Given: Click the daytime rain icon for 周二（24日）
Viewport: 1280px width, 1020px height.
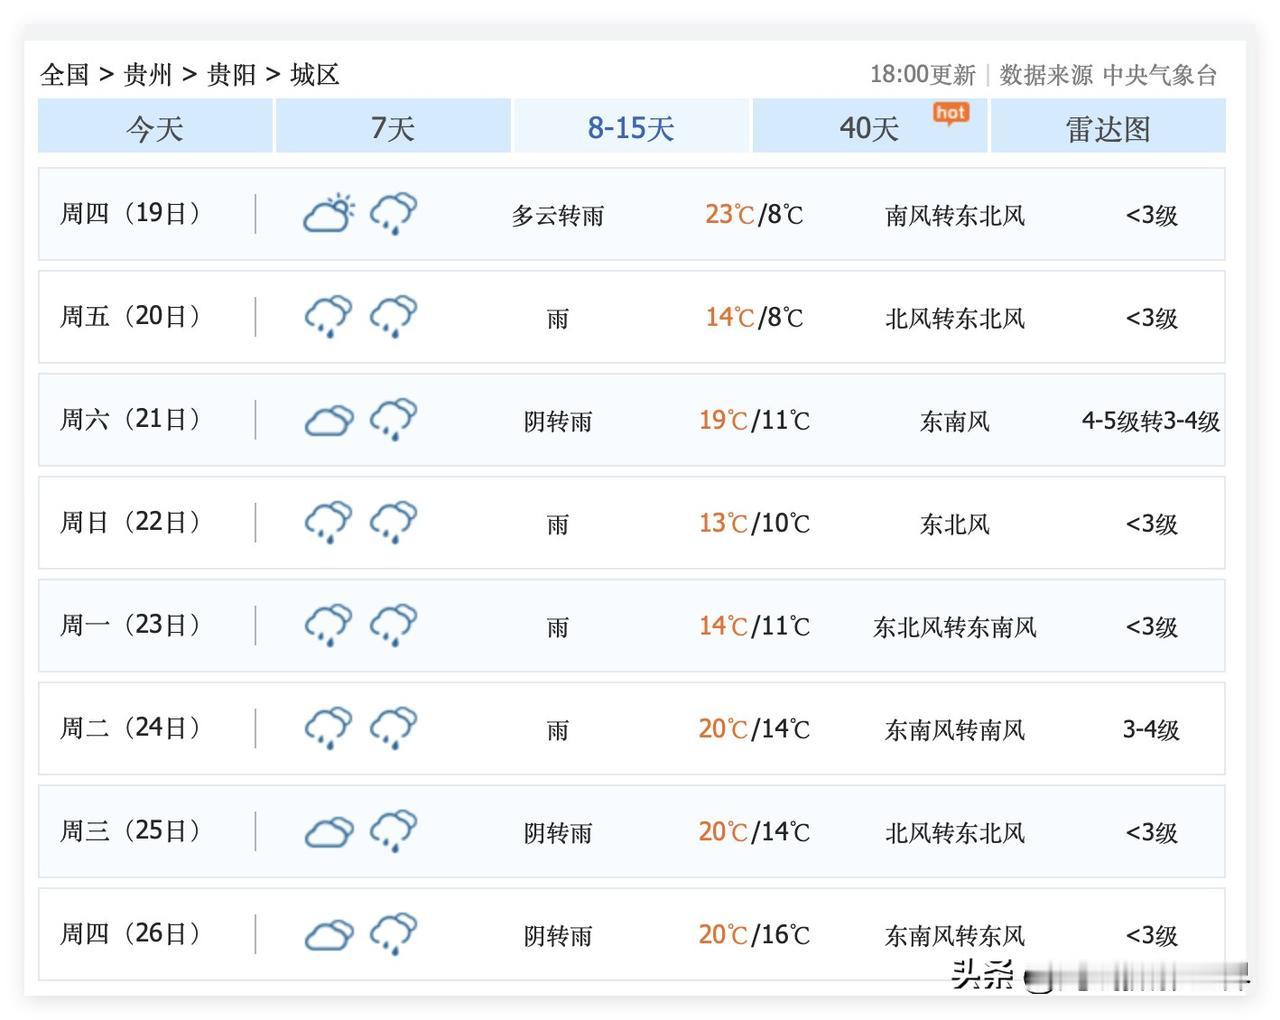Looking at the screenshot, I should coord(329,728).
